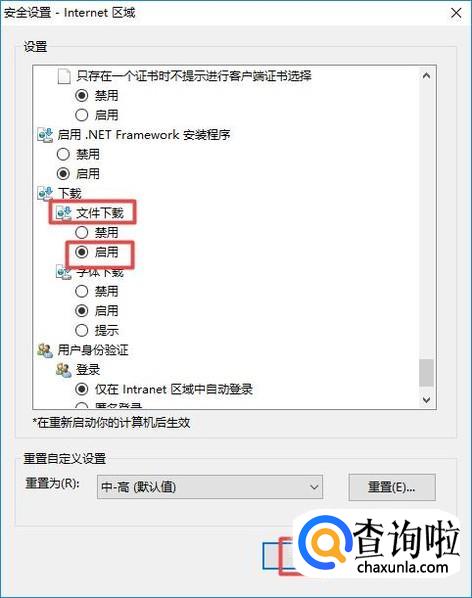Screen dimensions: 472x598
Task: Select 启用 under 文件下载
Action: pyautogui.click(x=82, y=252)
